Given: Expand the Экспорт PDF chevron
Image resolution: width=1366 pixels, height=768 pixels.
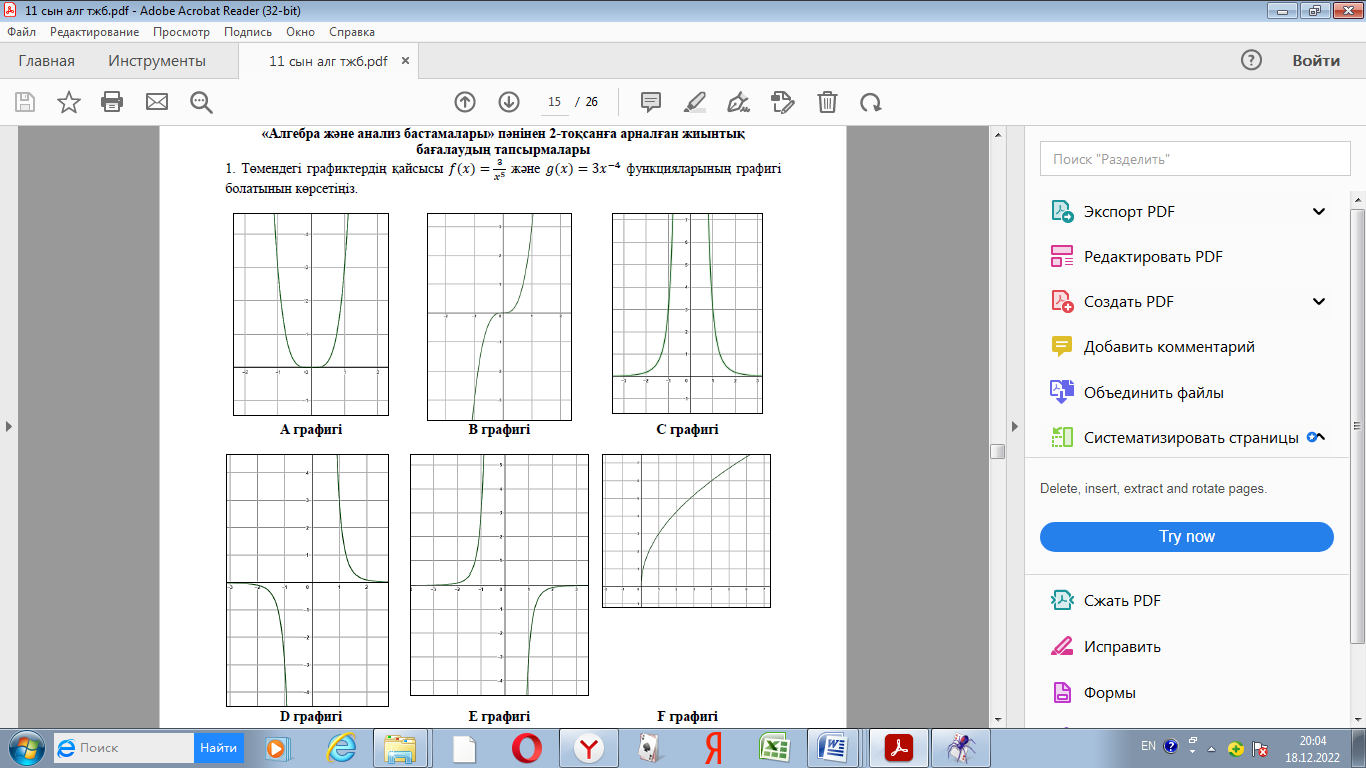Looking at the screenshot, I should click(1319, 212).
